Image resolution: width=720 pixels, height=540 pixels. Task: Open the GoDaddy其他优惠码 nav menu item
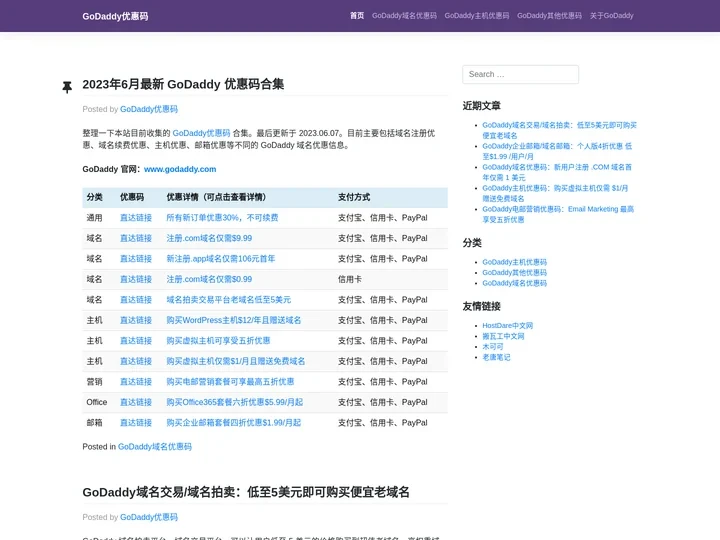(549, 16)
